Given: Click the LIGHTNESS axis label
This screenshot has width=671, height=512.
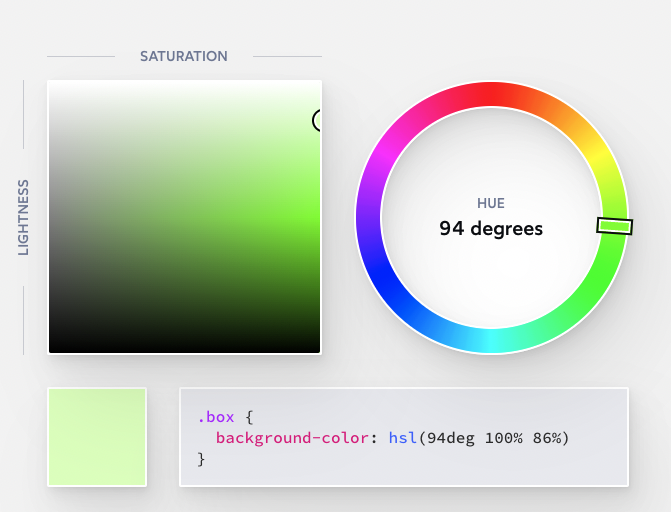Looking at the screenshot, I should point(23,217).
